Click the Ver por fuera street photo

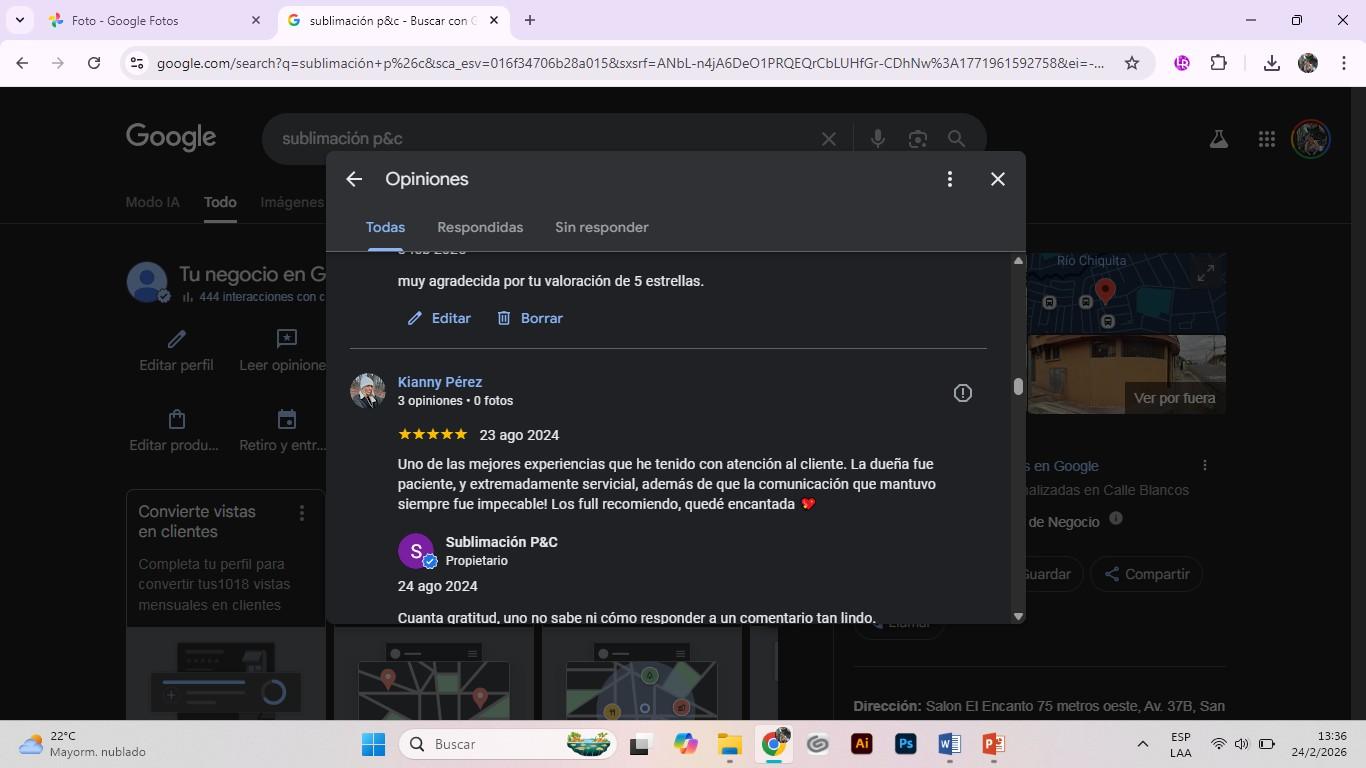coord(1127,374)
